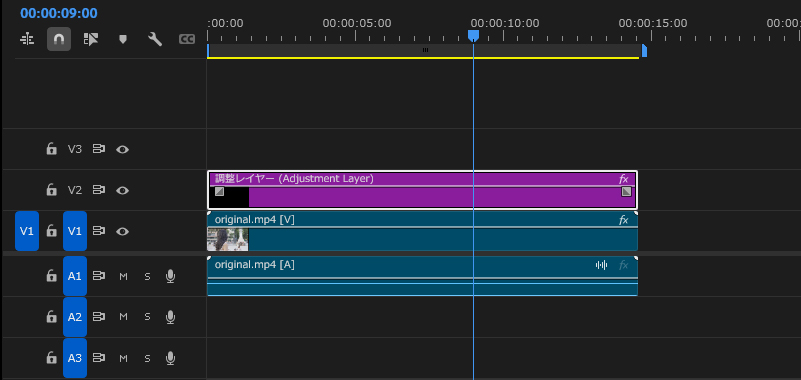Mute track A3

[123, 358]
